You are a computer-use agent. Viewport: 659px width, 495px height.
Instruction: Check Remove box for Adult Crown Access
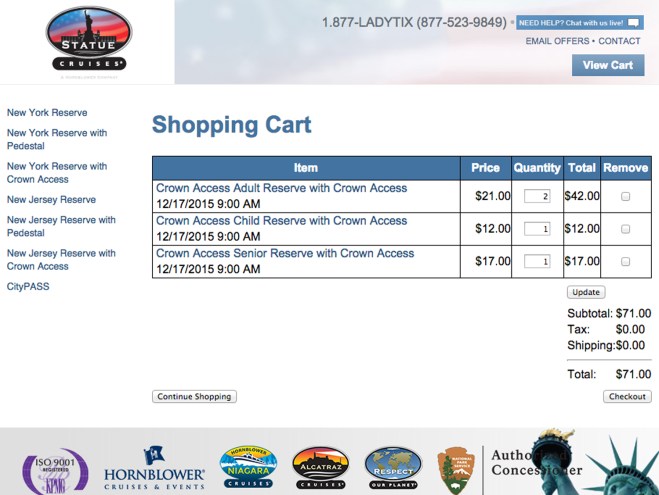626,197
